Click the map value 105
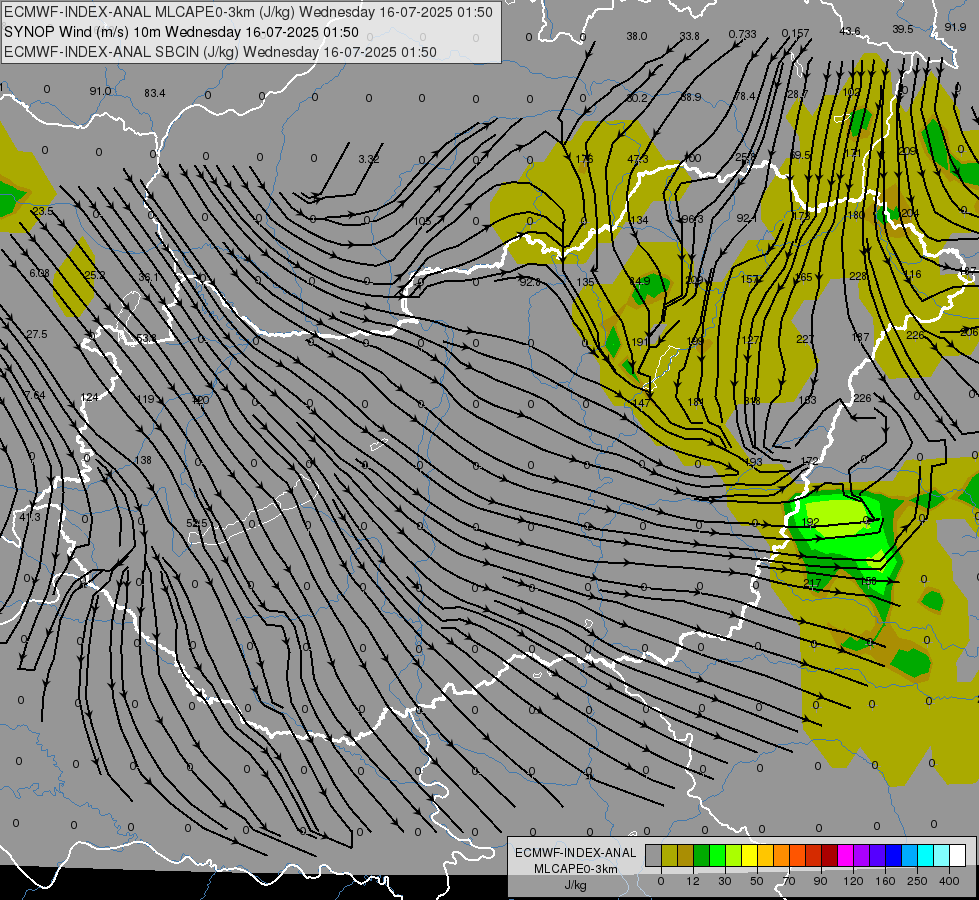The height and width of the screenshot is (900, 979). pos(422,221)
